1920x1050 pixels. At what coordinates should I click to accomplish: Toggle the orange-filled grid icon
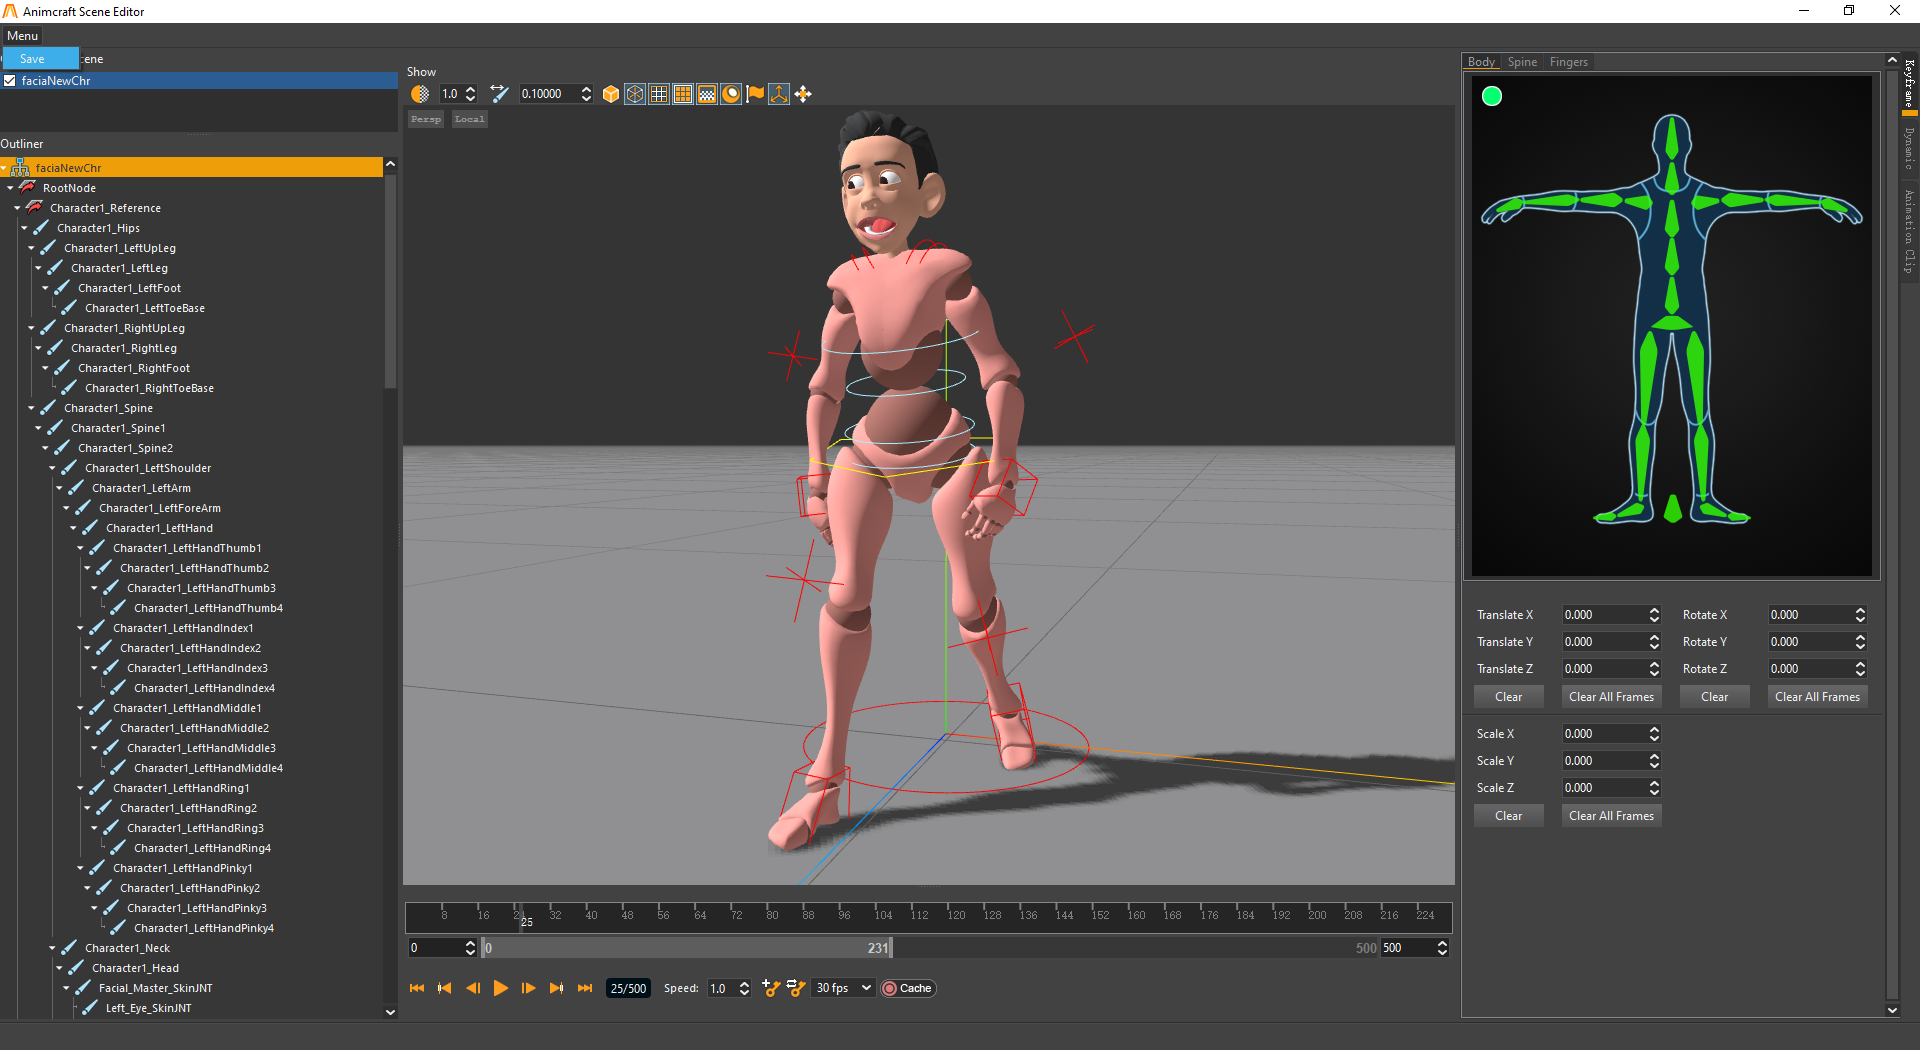click(x=683, y=94)
